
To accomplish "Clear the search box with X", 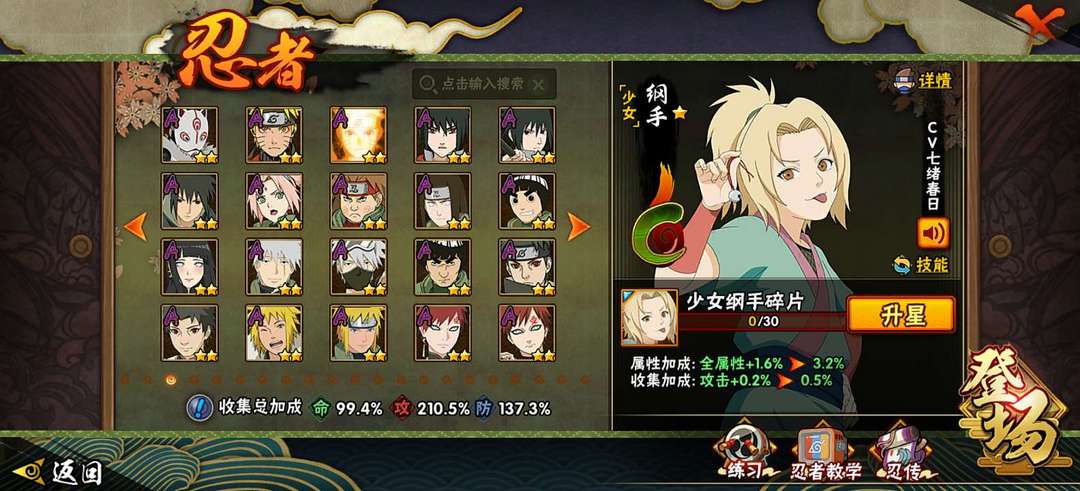I will coord(539,85).
